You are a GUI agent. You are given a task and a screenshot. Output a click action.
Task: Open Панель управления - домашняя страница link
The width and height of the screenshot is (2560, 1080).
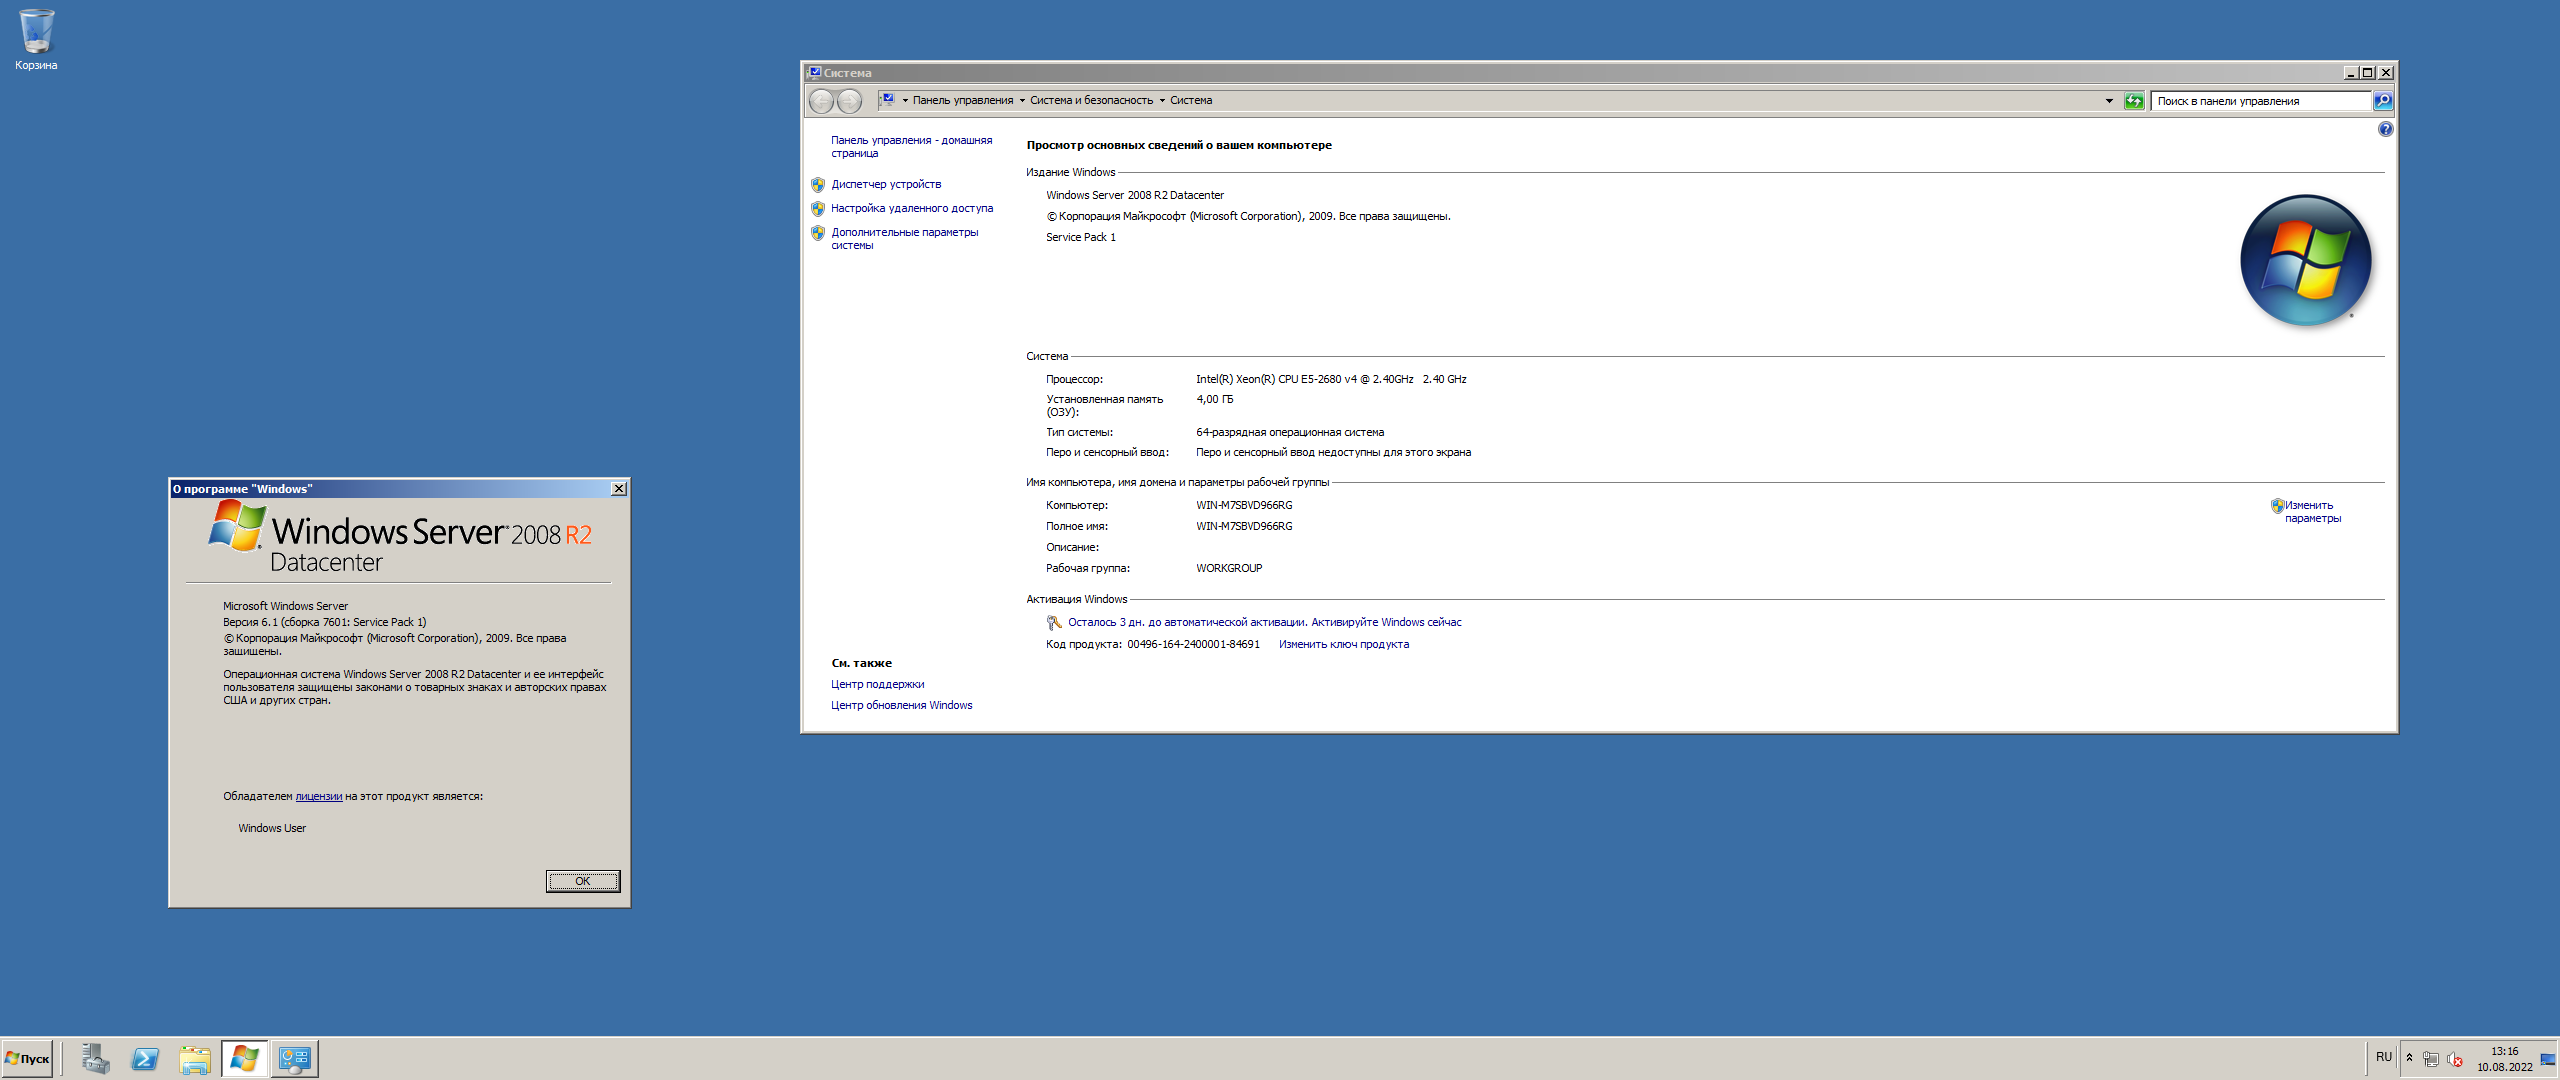pyautogui.click(x=911, y=147)
